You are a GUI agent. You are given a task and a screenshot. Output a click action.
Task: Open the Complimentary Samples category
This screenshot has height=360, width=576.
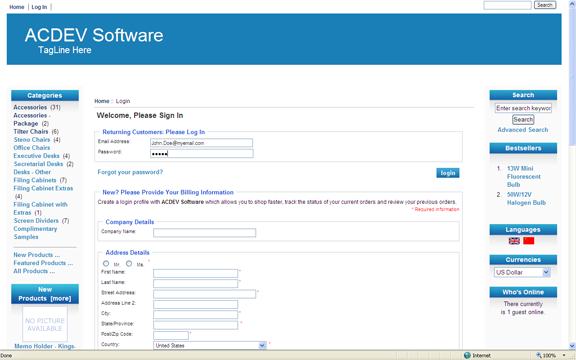point(35,233)
